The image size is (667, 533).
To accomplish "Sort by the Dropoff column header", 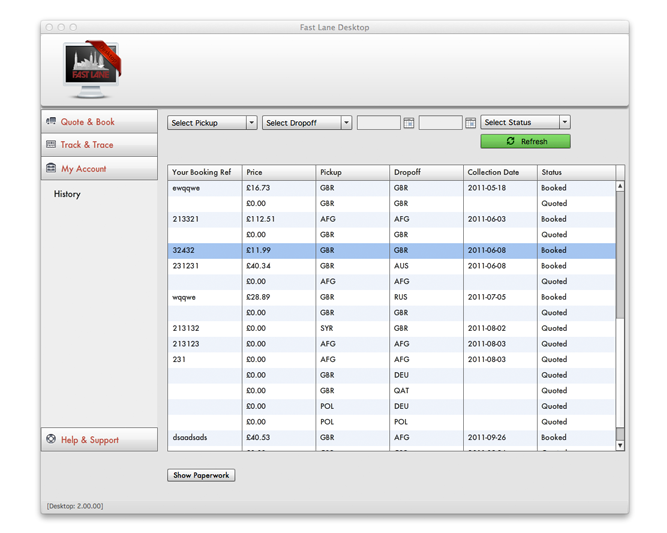I will [426, 172].
